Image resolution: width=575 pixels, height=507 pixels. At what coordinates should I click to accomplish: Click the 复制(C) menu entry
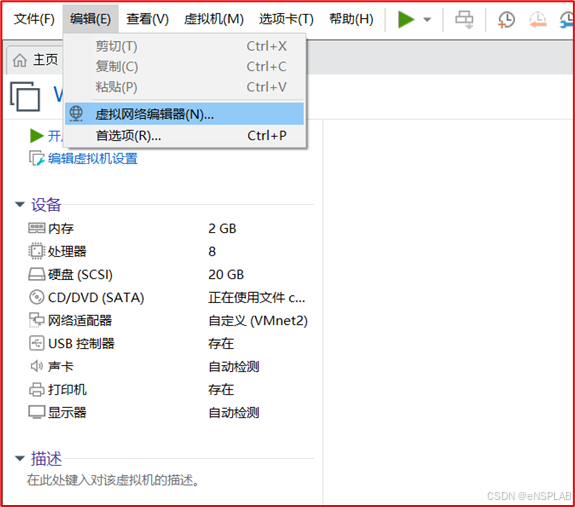pyautogui.click(x=184, y=67)
